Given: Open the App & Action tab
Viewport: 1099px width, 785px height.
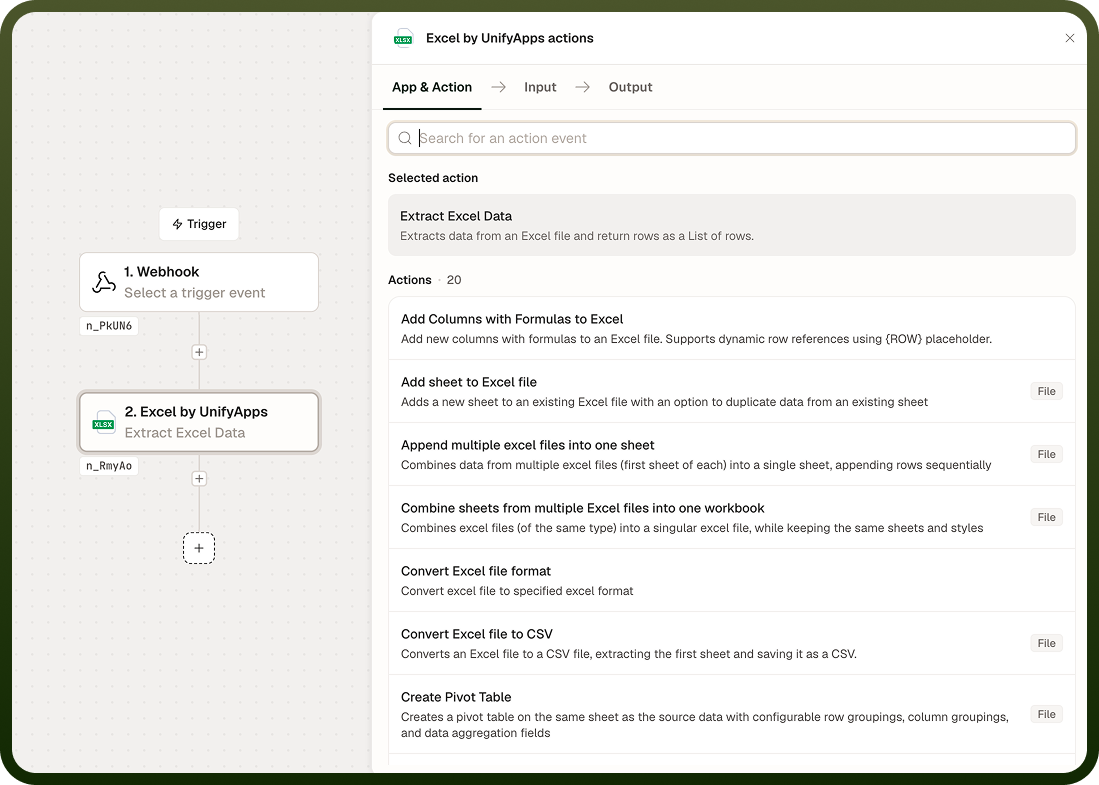Looking at the screenshot, I should (x=432, y=87).
